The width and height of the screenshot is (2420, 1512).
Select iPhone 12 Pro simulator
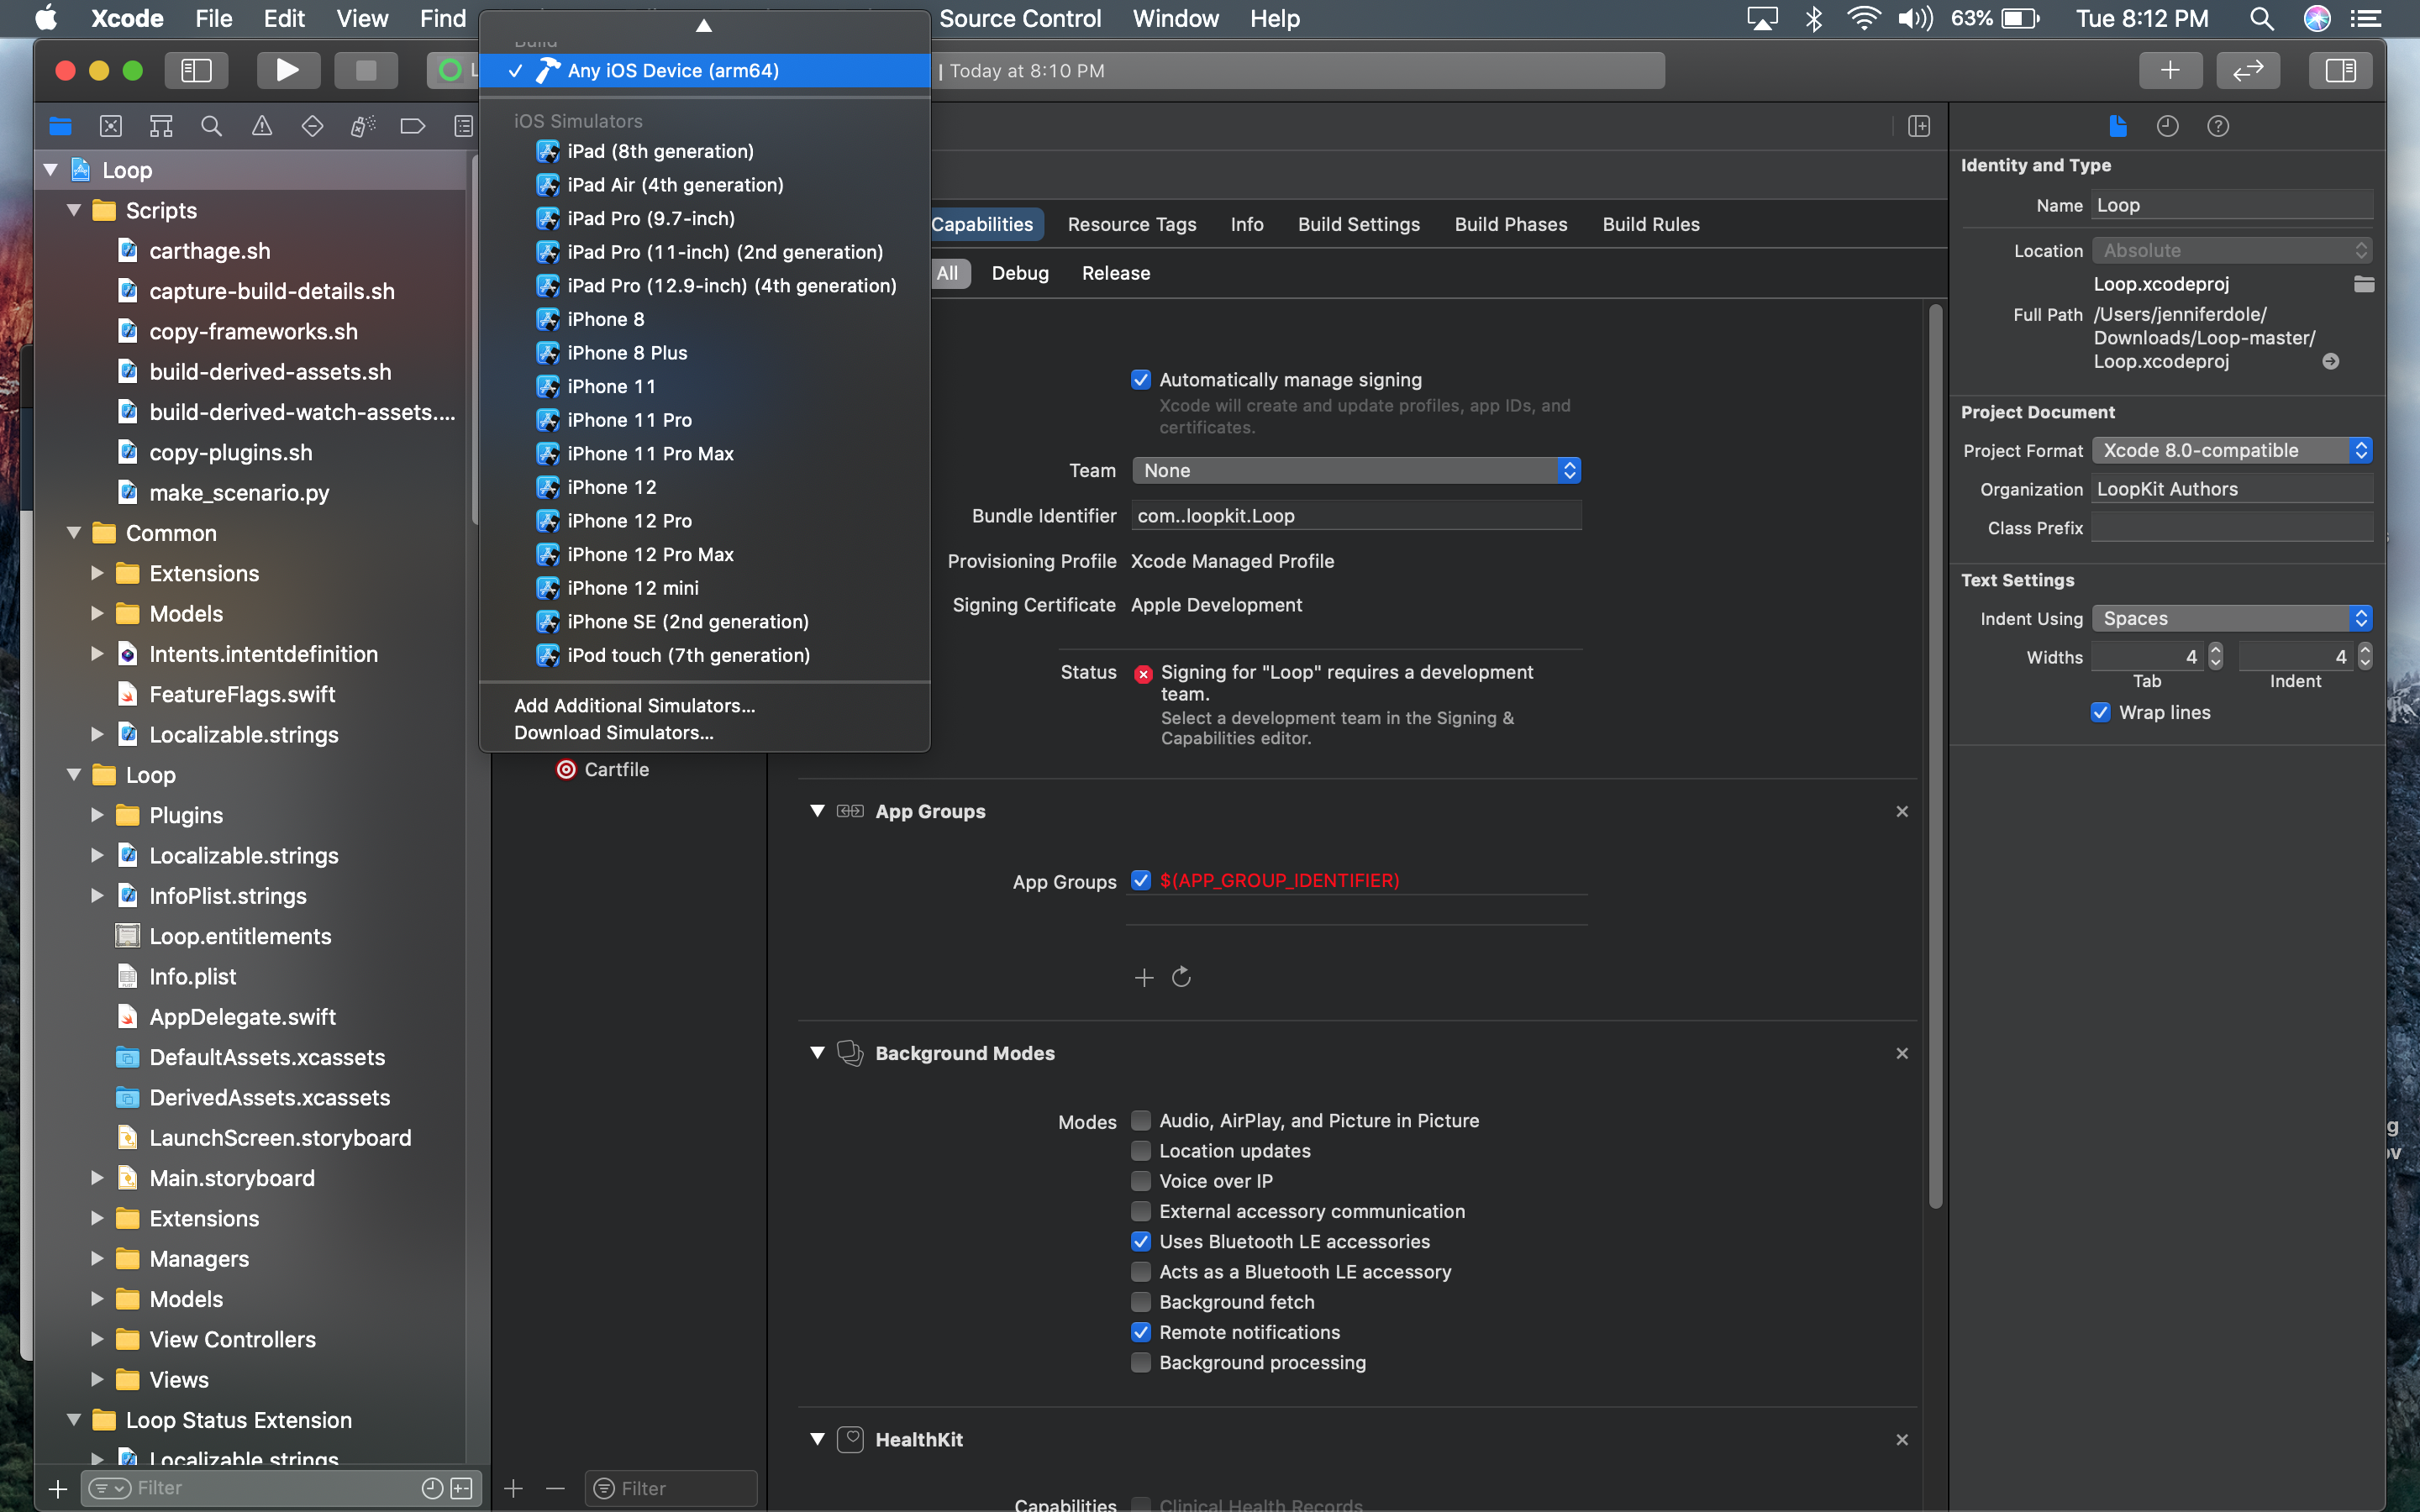click(x=705, y=521)
